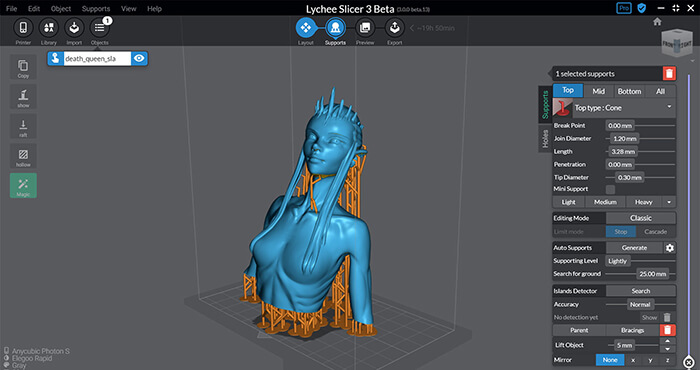The width and height of the screenshot is (700, 370).
Task: Click the Copy tool in left sidebar
Action: [x=23, y=67]
